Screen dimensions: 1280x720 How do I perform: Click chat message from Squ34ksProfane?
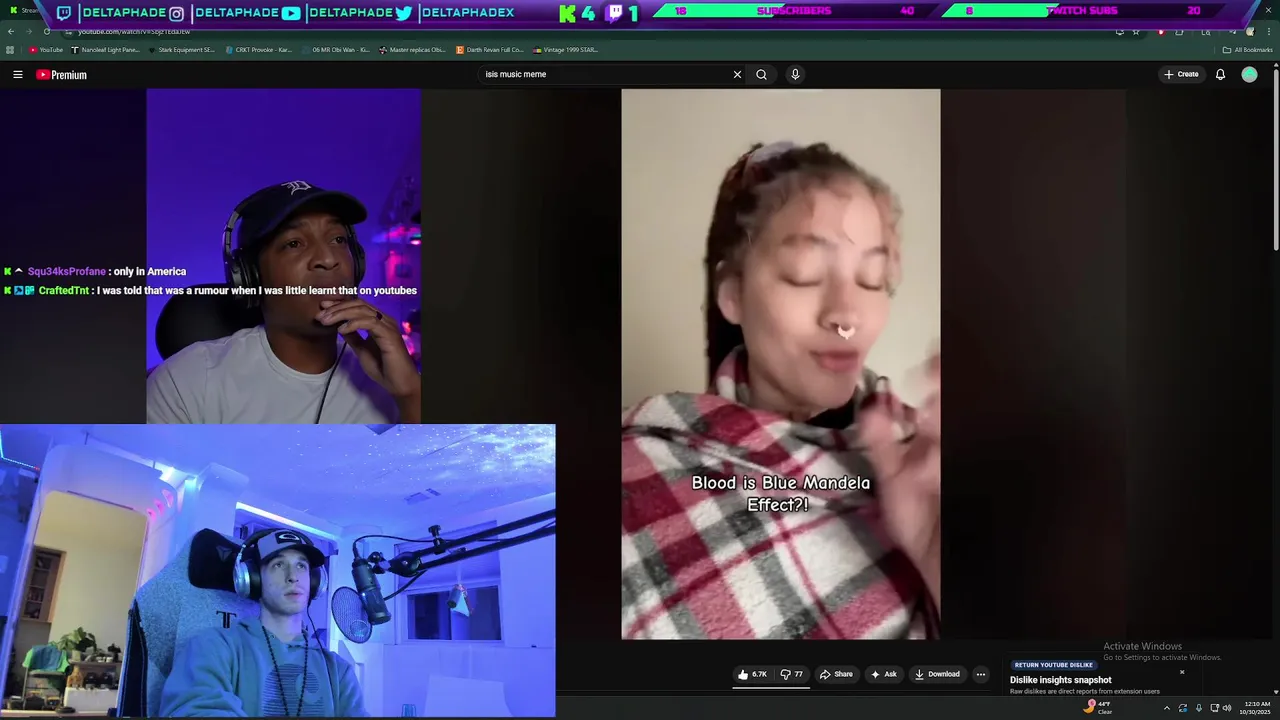pyautogui.click(x=95, y=271)
